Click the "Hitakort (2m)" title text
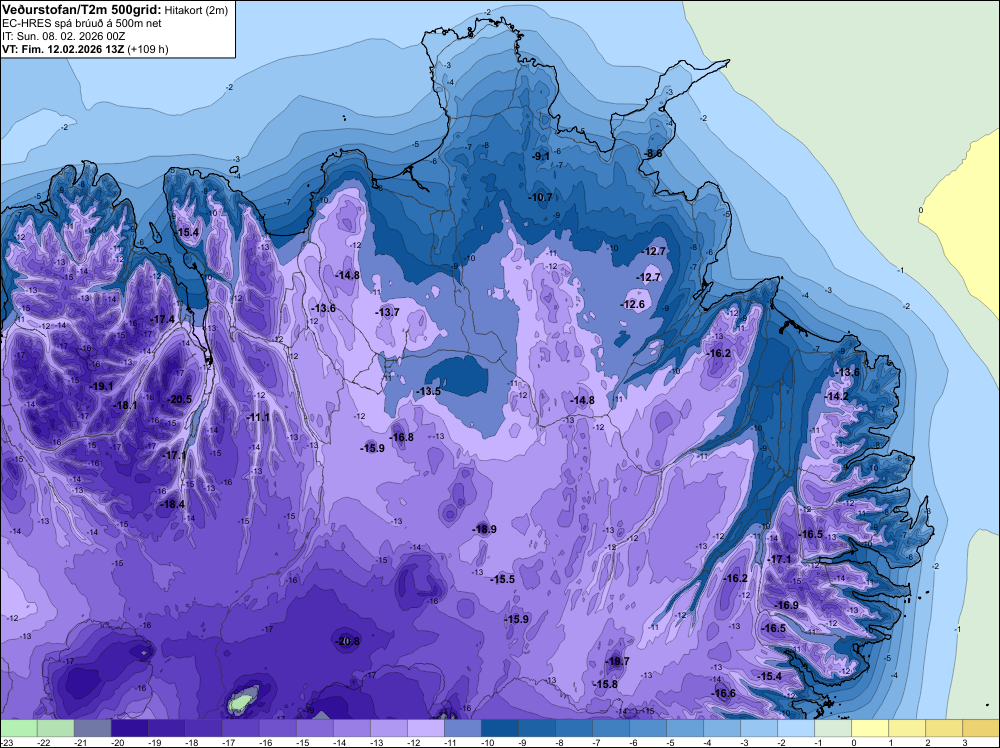 (196, 10)
